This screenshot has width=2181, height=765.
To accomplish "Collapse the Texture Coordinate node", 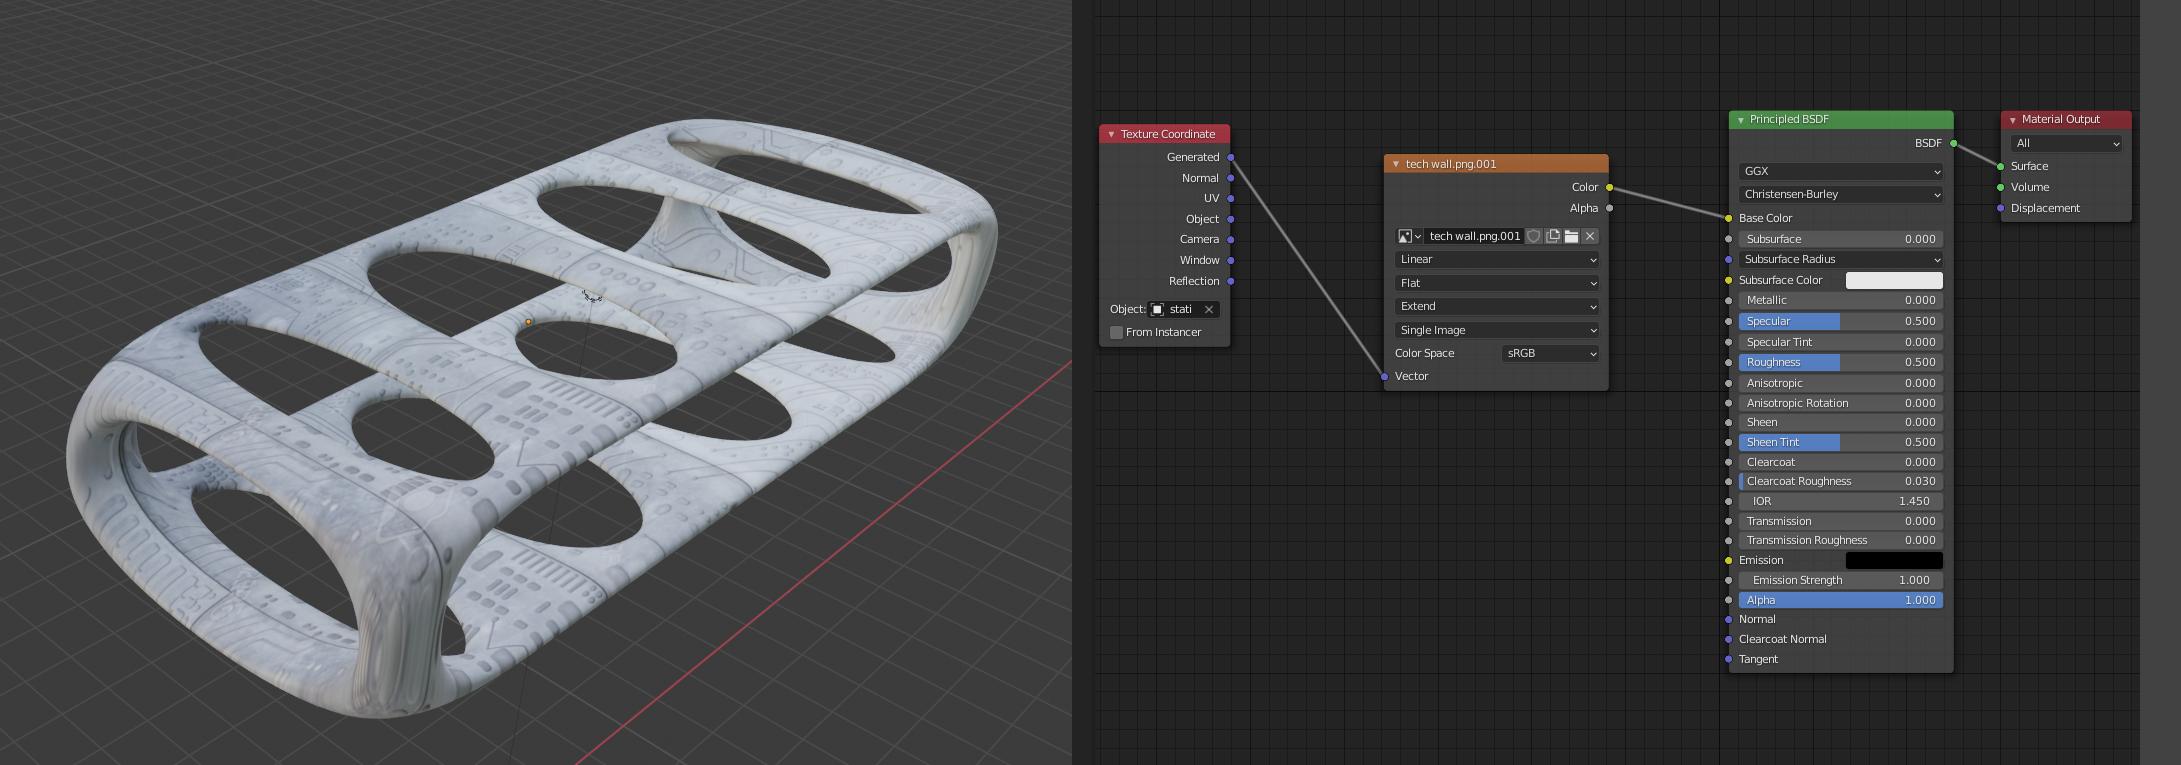I will pos(1111,134).
